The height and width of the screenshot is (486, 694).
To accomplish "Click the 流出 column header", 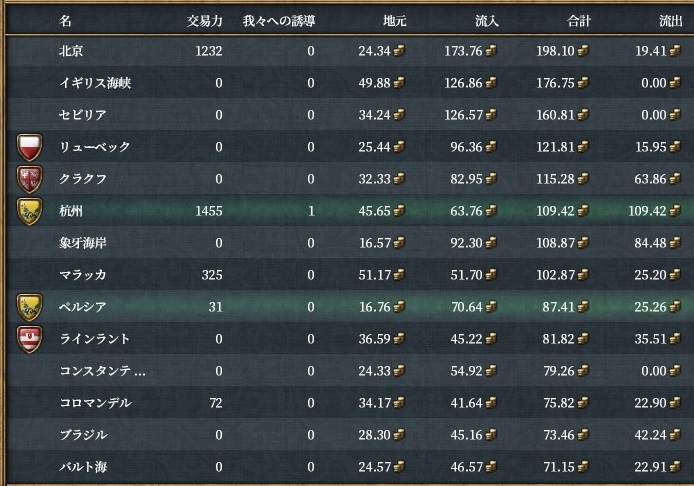I will pos(663,20).
